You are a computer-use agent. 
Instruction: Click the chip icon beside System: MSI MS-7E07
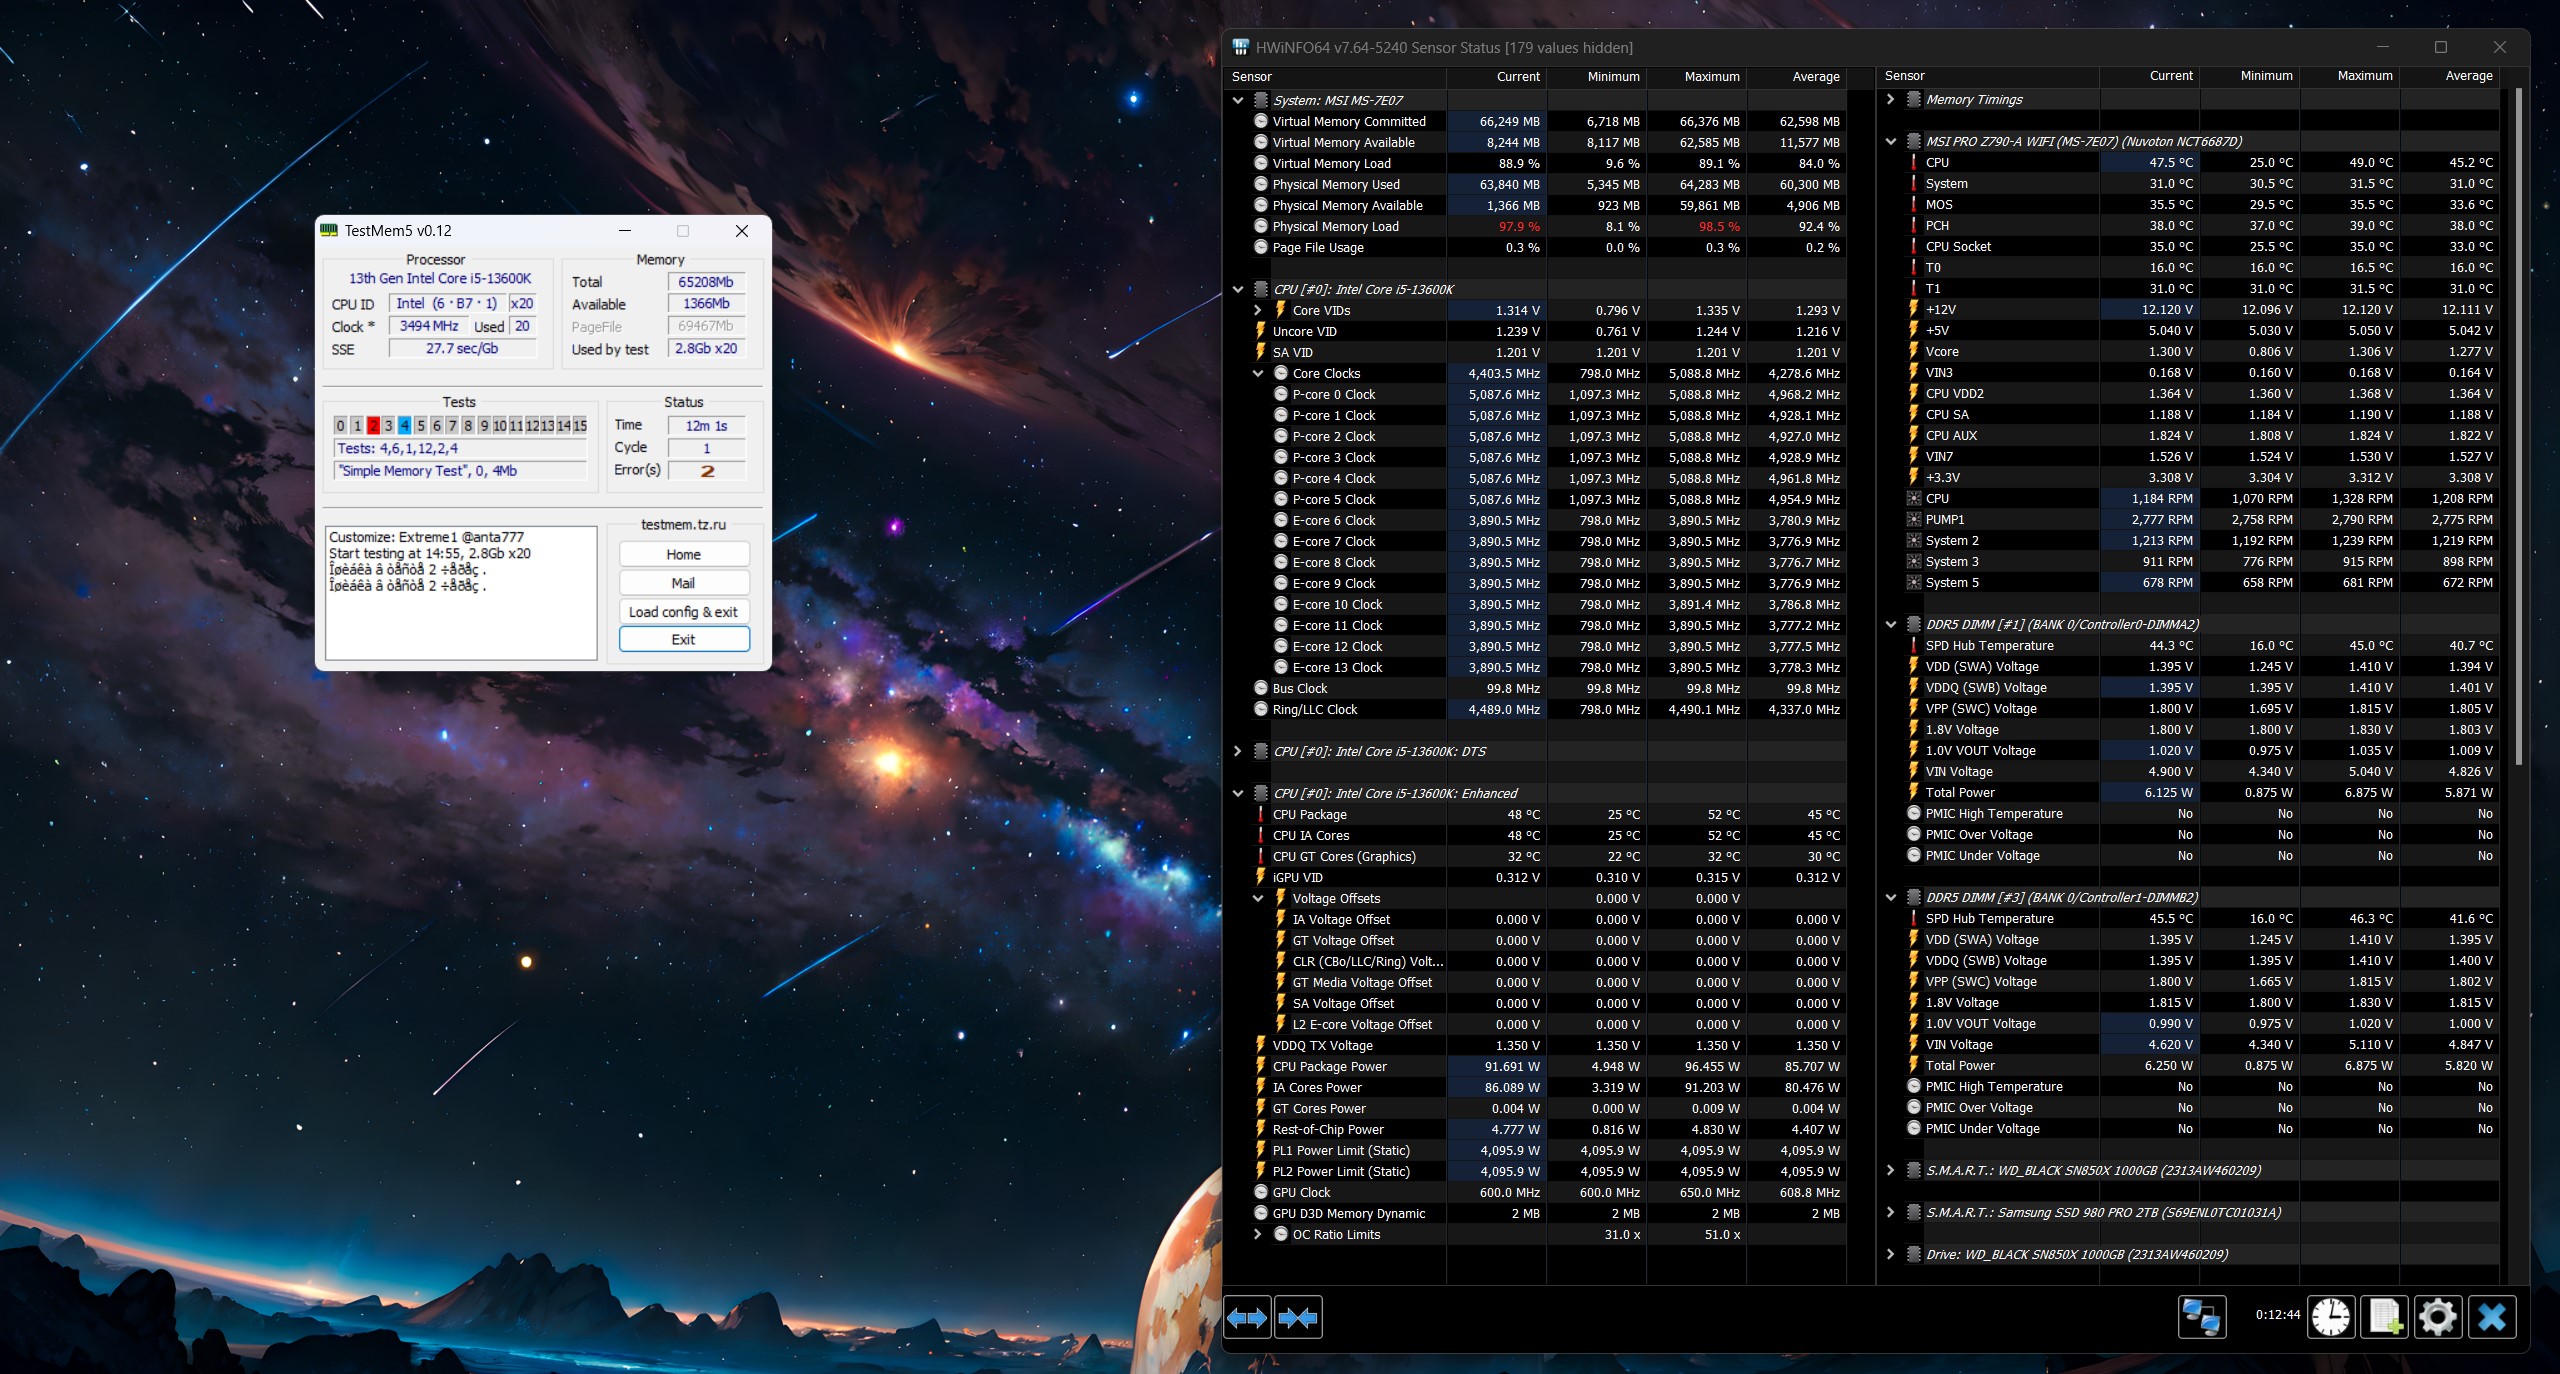[x=1261, y=100]
